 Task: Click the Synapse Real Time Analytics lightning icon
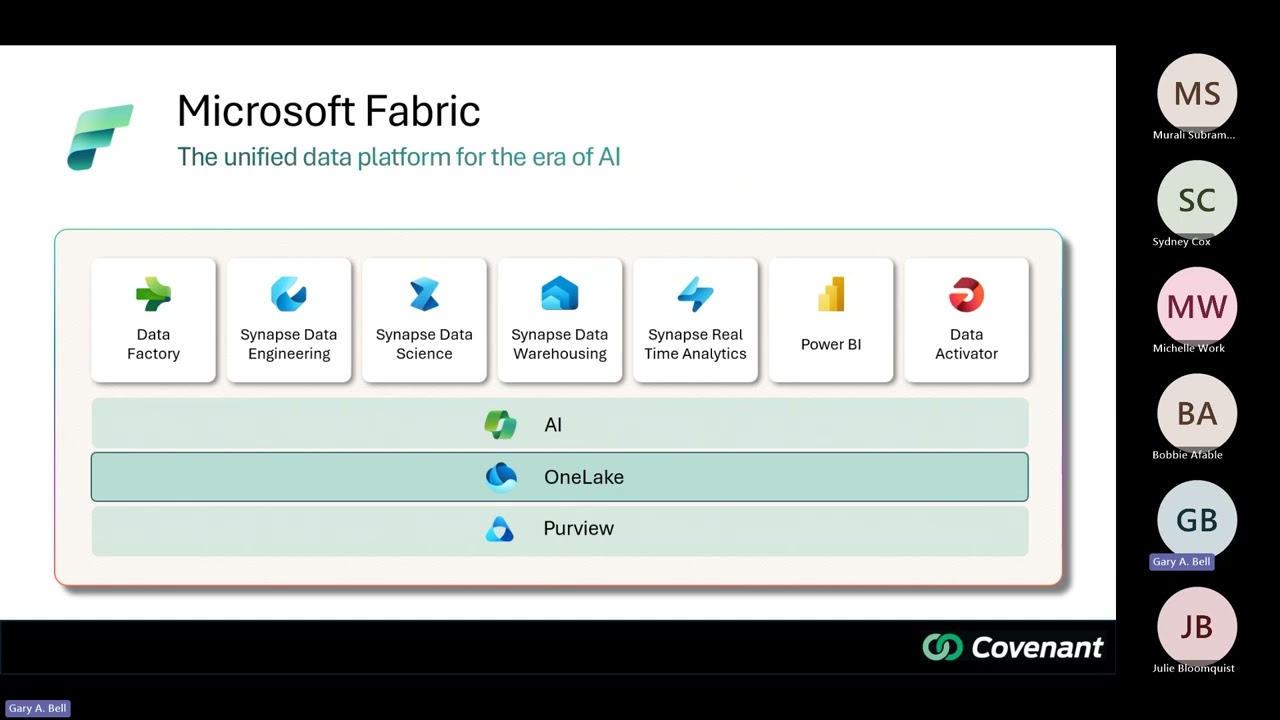[x=695, y=295]
